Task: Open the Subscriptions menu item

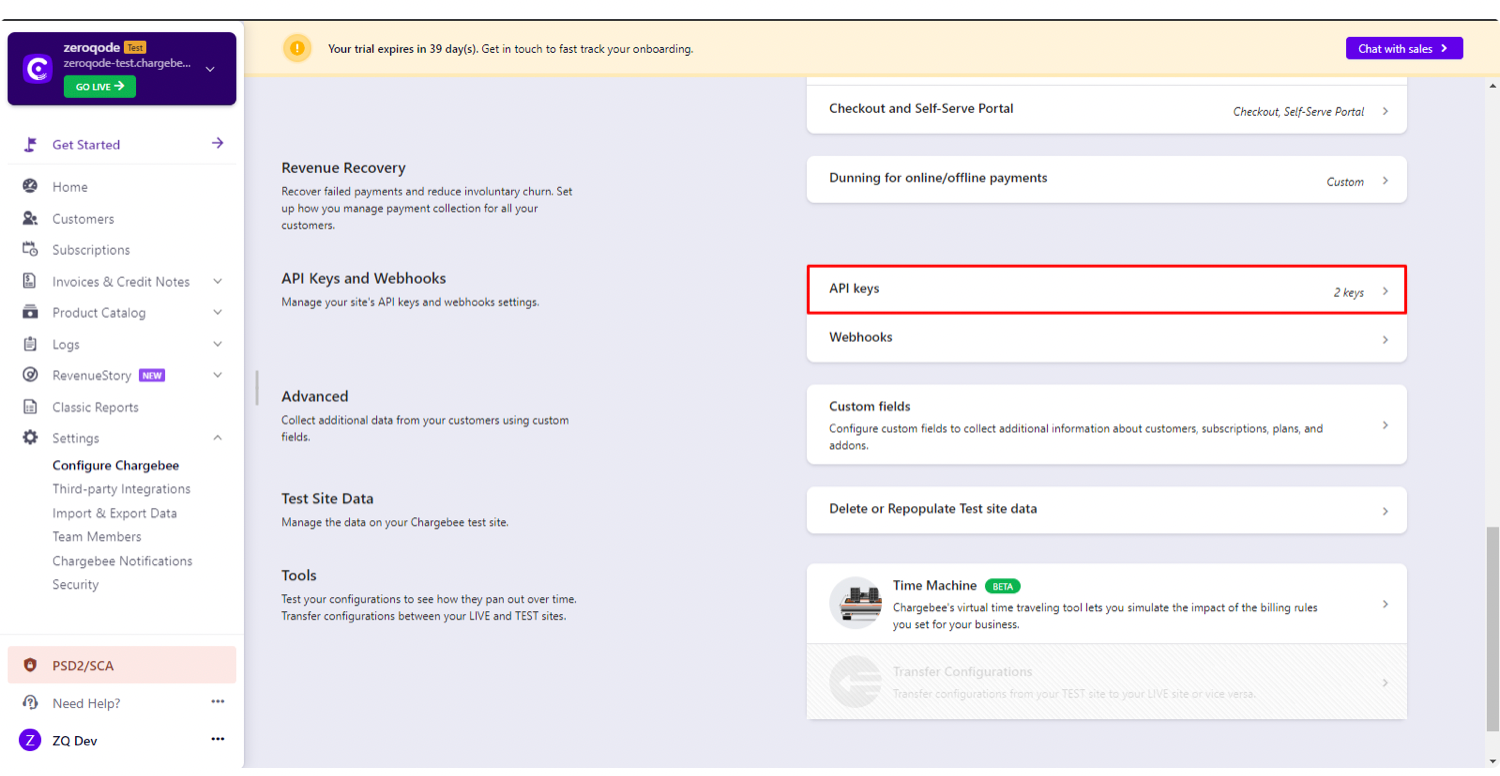Action: [x=91, y=250]
